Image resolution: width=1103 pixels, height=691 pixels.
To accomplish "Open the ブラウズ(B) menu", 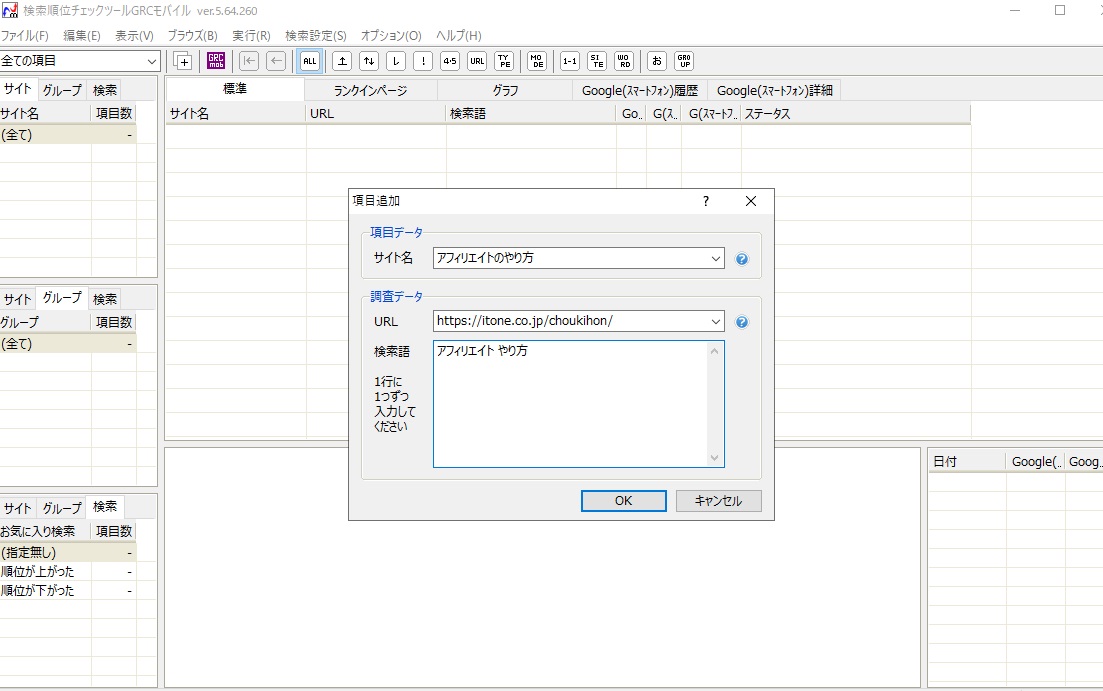I will pyautogui.click(x=192, y=35).
